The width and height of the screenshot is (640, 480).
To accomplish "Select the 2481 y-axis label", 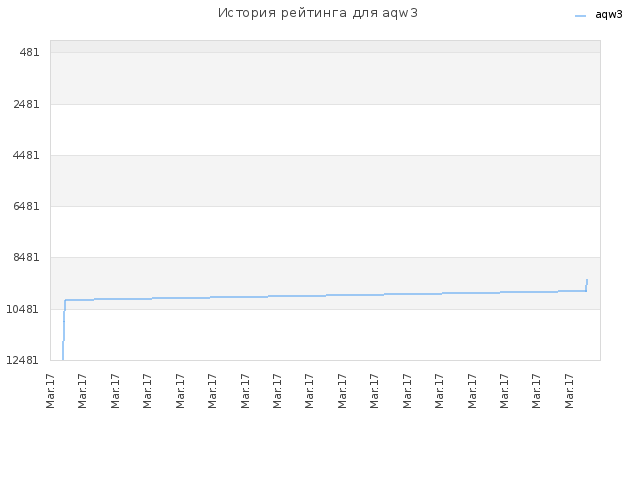I will click(x=27, y=104).
